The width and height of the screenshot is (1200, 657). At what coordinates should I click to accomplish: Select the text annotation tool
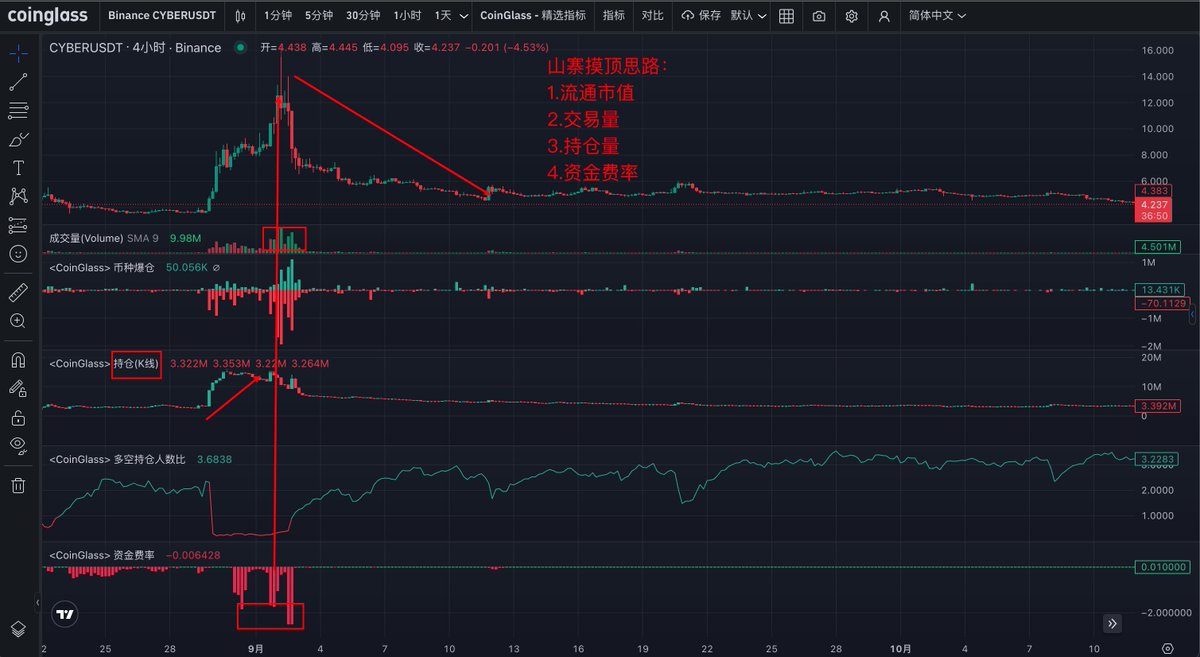pos(18,167)
